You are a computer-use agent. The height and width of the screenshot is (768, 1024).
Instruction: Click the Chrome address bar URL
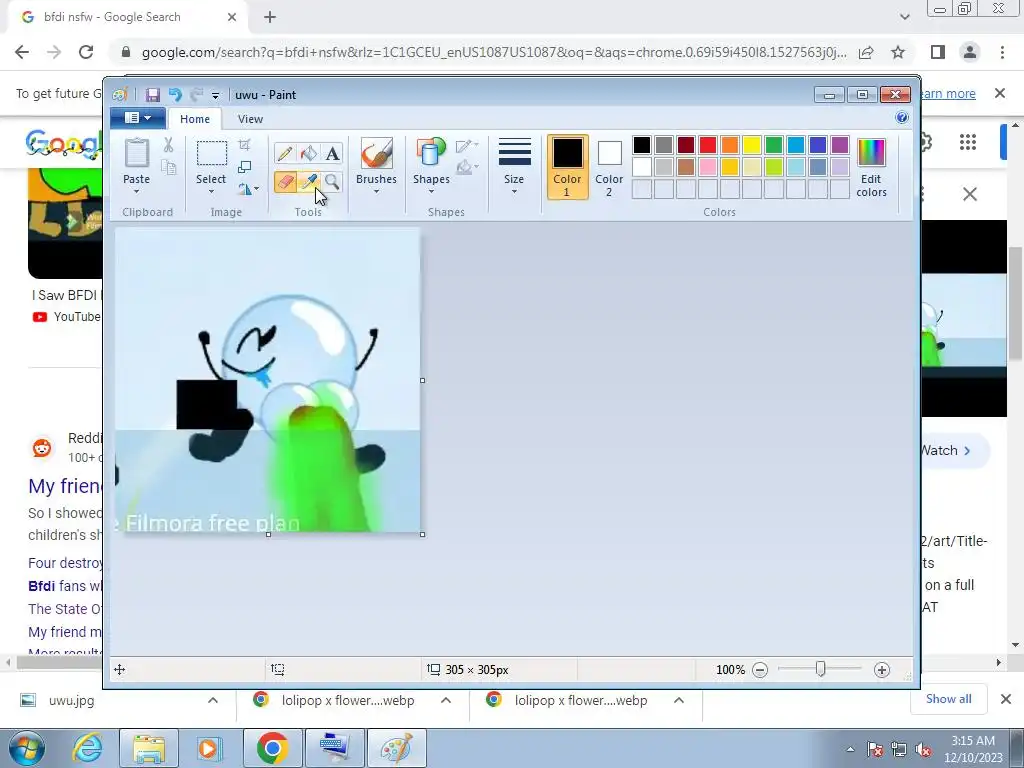(494, 52)
